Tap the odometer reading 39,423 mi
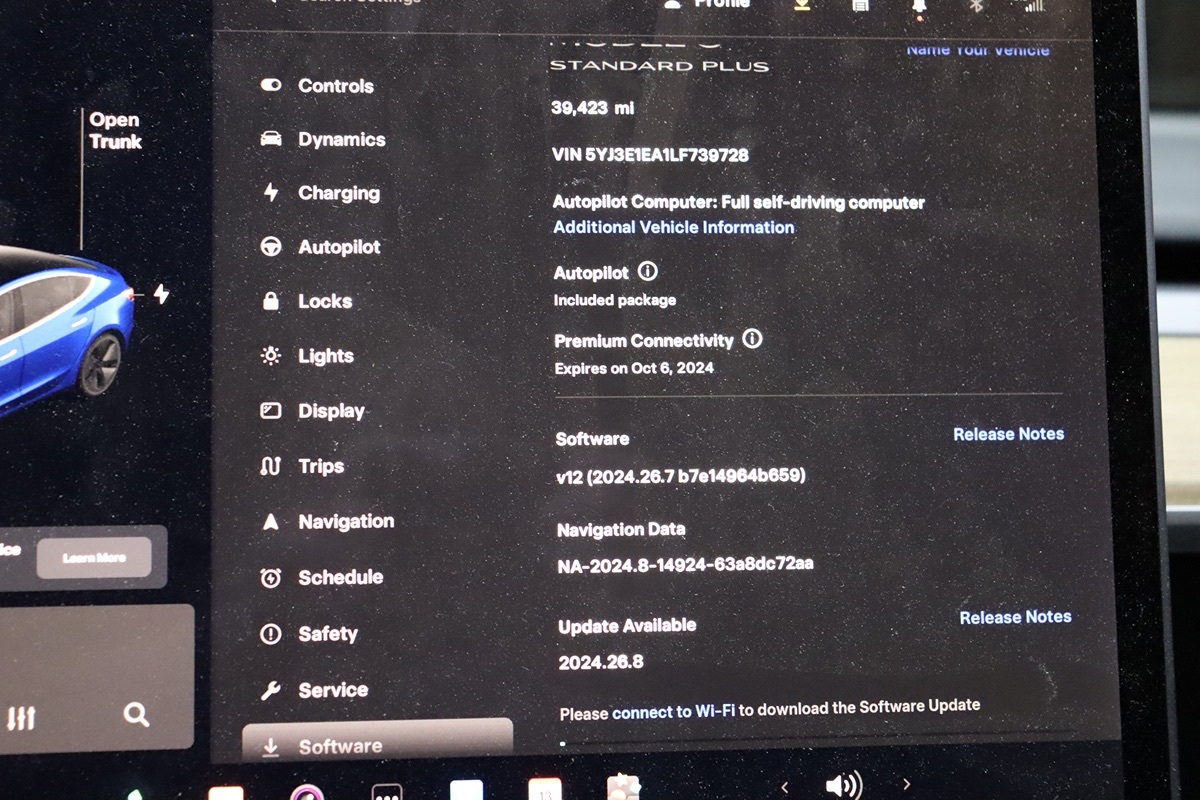The width and height of the screenshot is (1200, 800). point(592,107)
